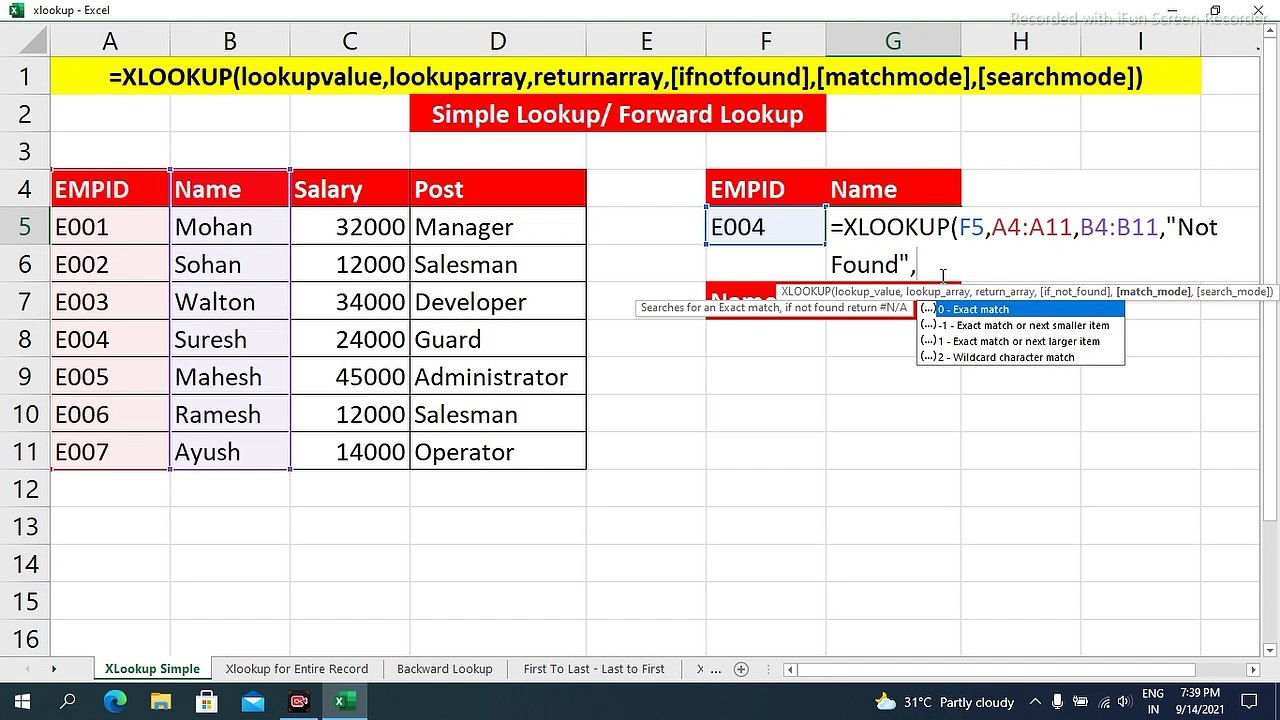Open Microsoft Store from taskbar

pos(207,702)
